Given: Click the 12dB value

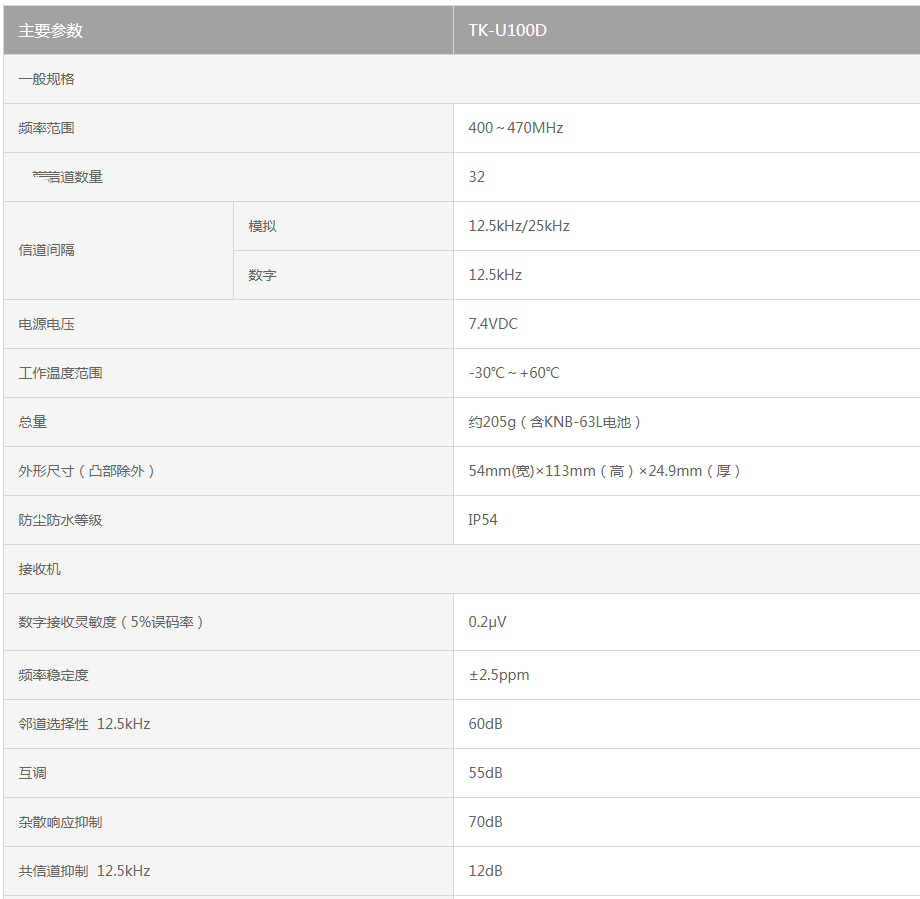Looking at the screenshot, I should (485, 871).
